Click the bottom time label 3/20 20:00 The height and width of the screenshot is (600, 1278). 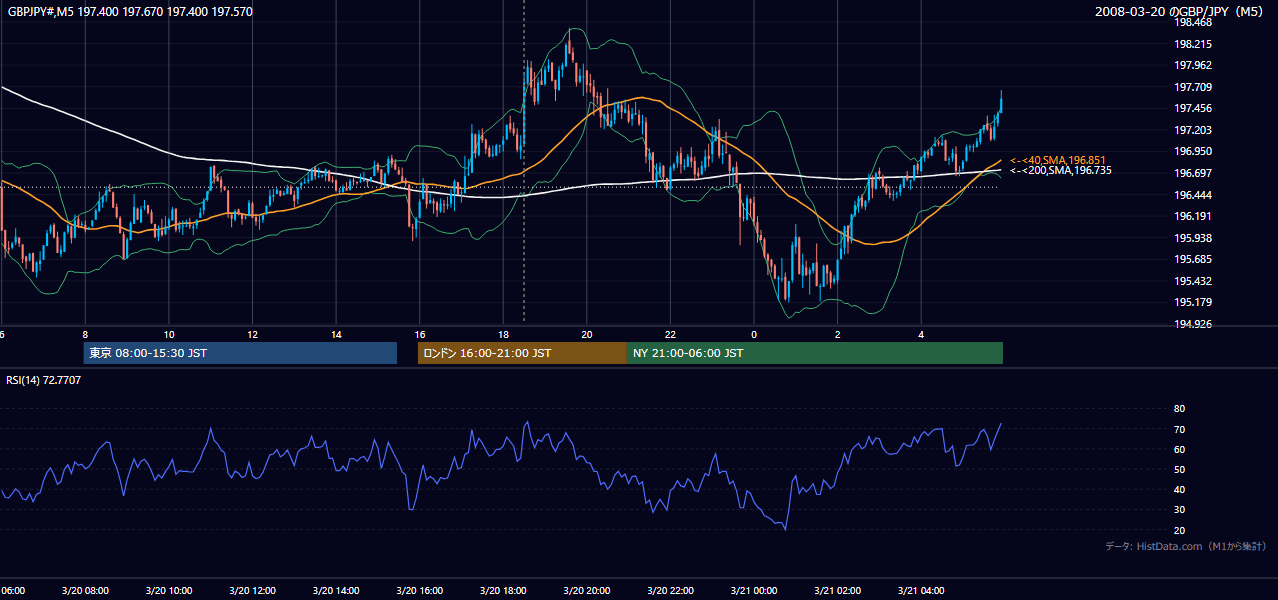[587, 591]
